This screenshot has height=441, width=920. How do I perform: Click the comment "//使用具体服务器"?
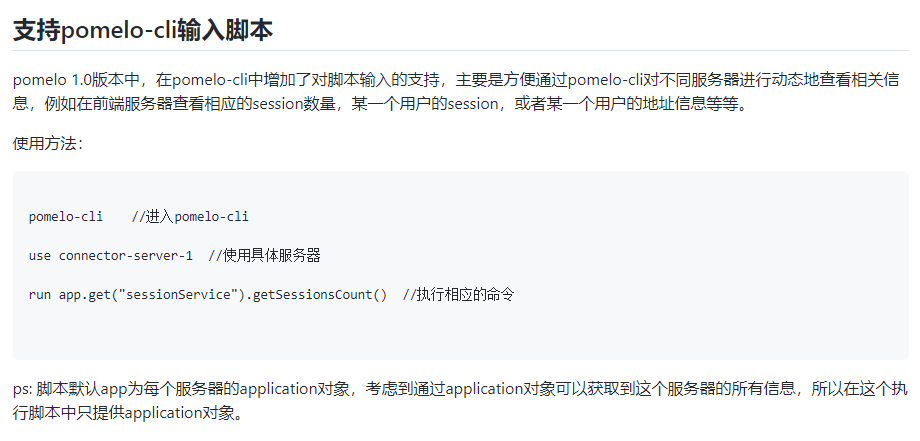[x=264, y=255]
